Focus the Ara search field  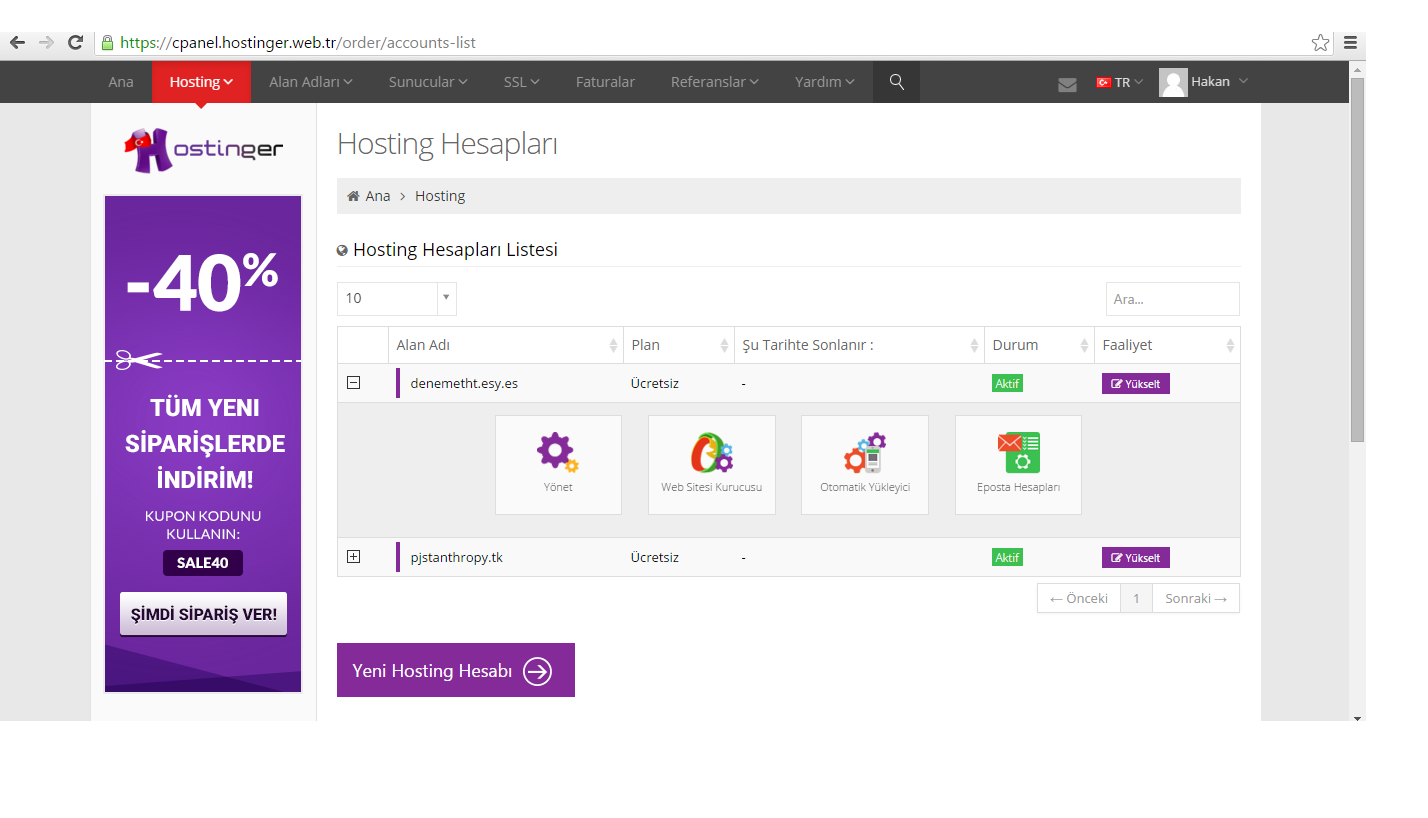pyautogui.click(x=1172, y=299)
